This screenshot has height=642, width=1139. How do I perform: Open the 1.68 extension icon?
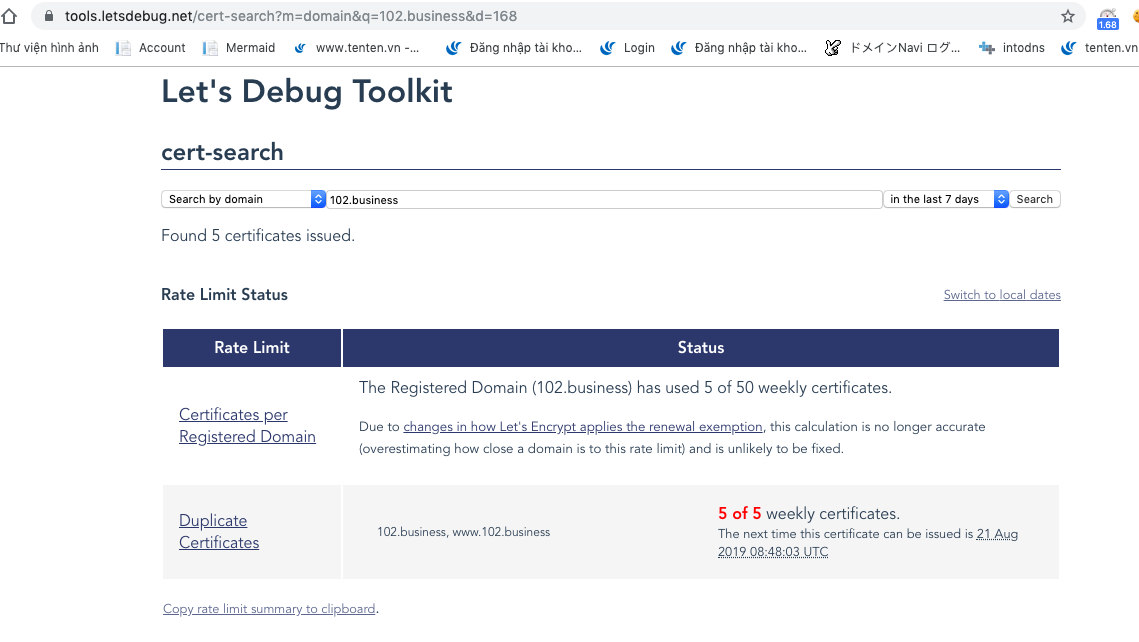1108,18
